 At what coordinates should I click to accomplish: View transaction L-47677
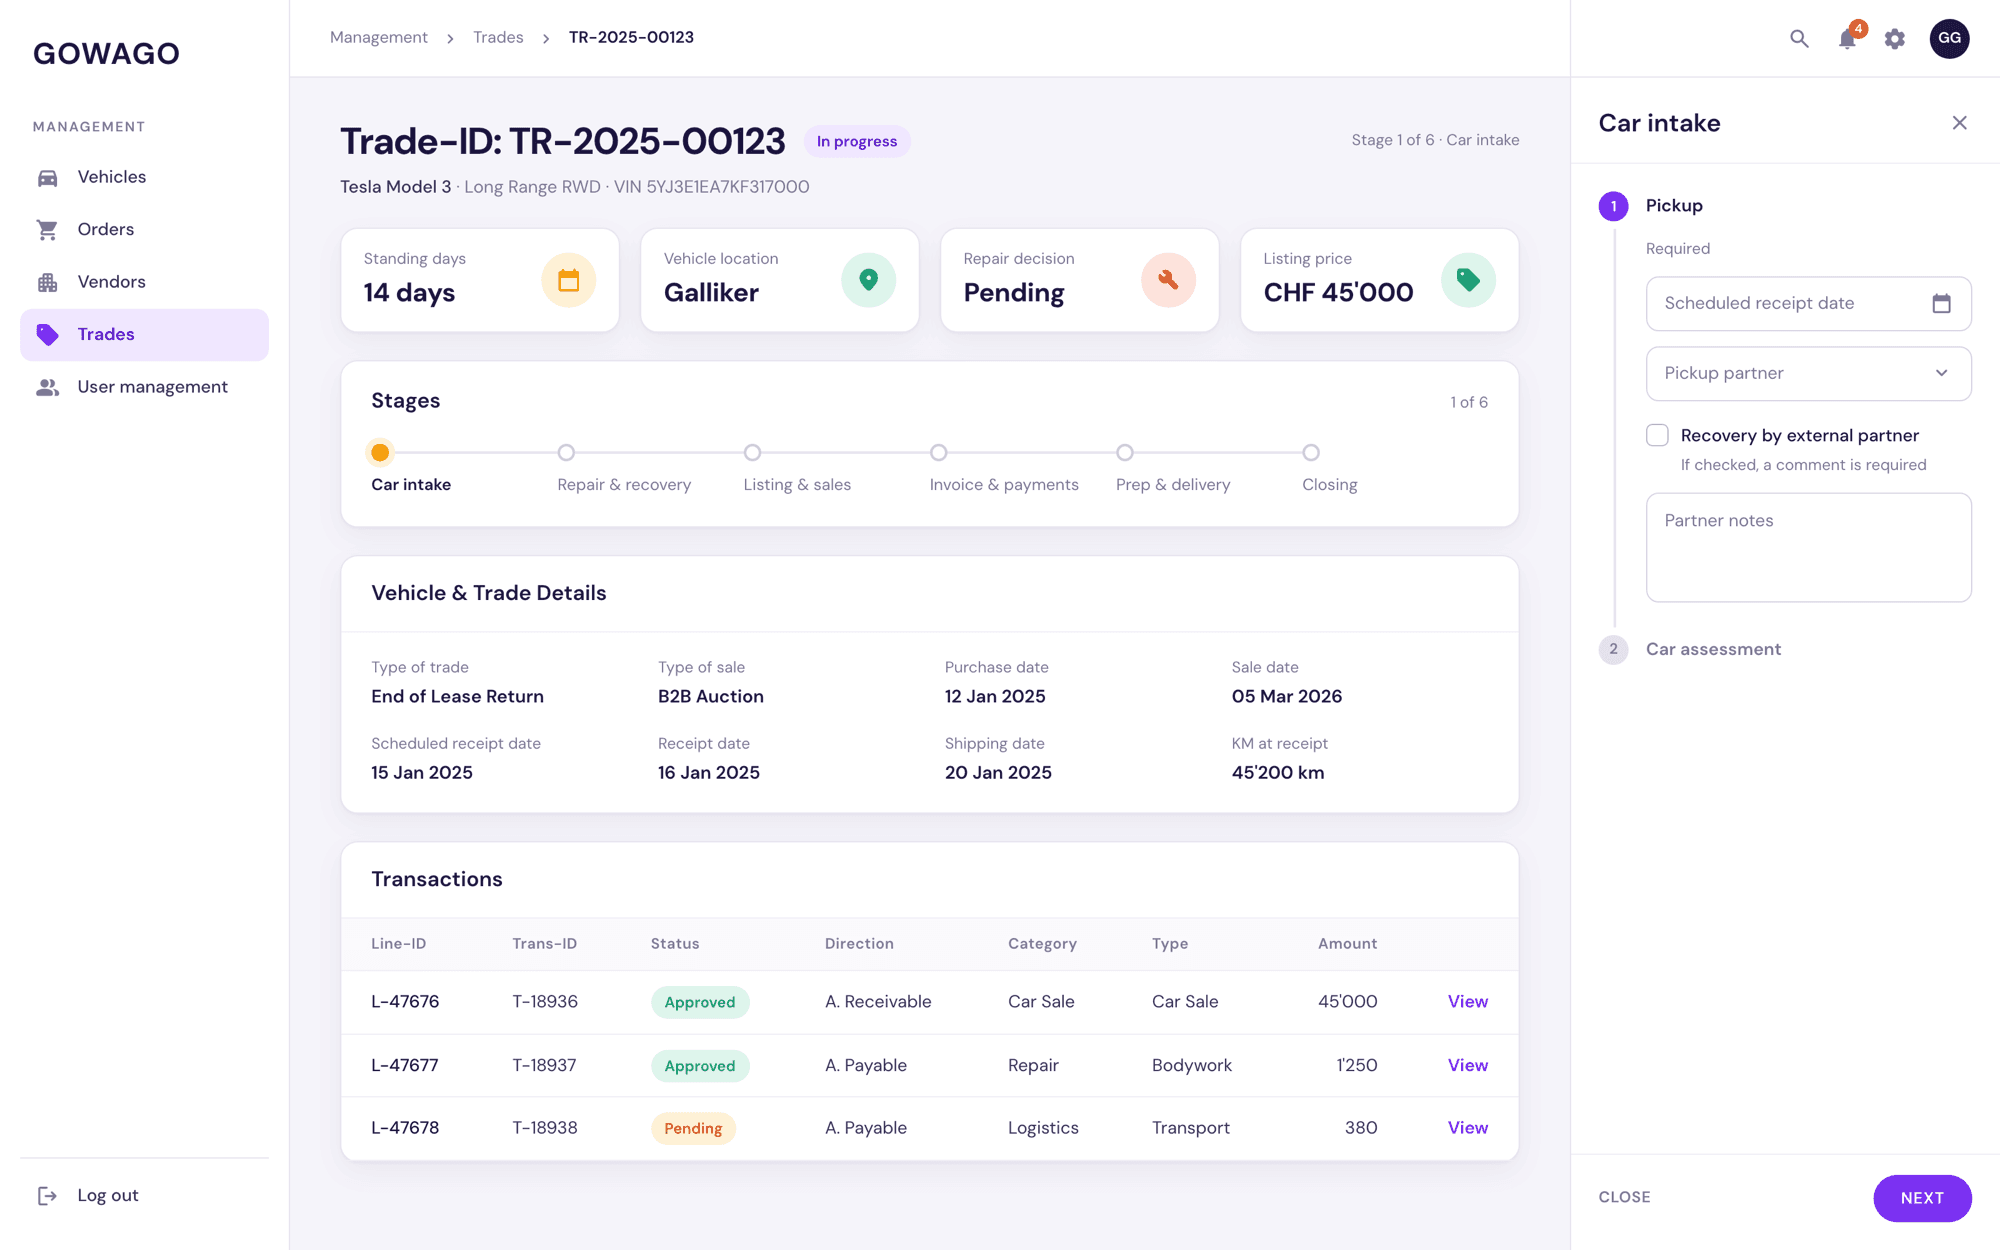(1467, 1065)
